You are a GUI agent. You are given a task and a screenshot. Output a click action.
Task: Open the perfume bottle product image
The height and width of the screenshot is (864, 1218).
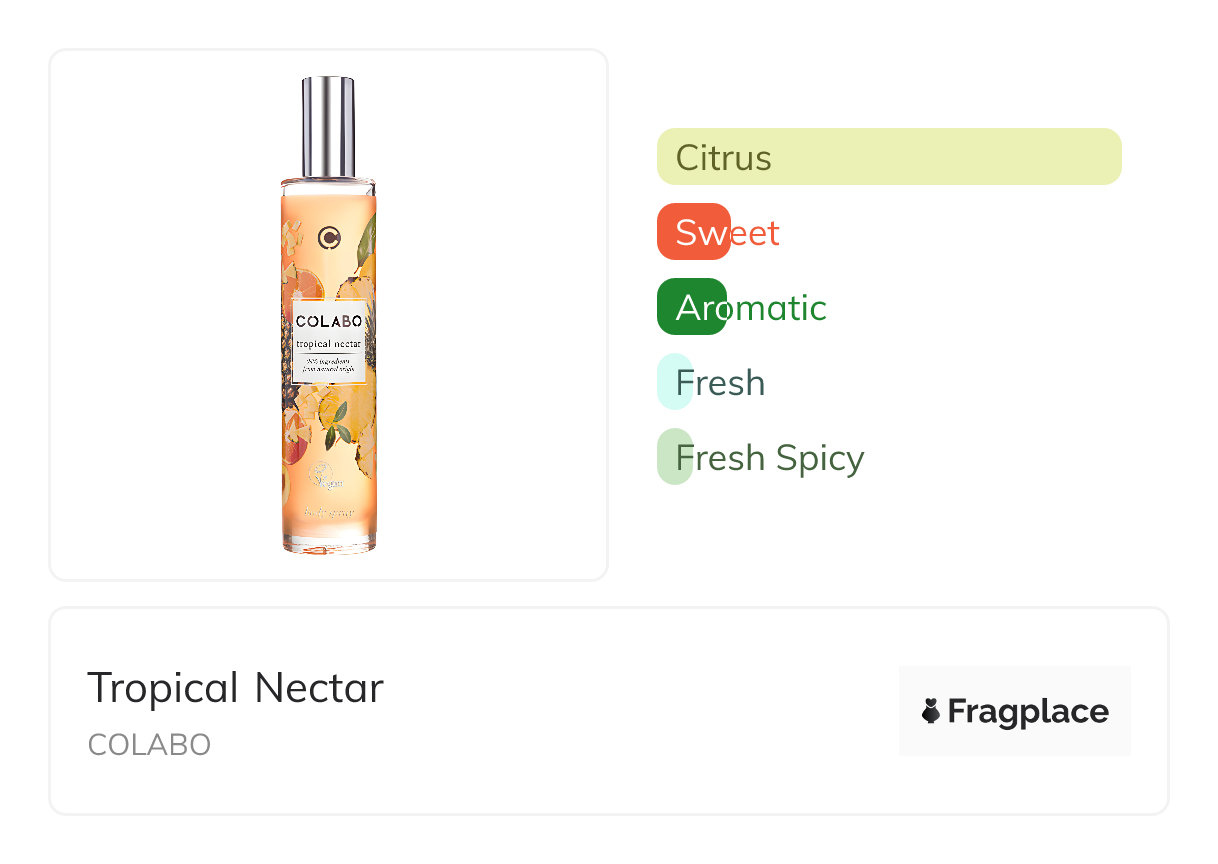point(328,315)
